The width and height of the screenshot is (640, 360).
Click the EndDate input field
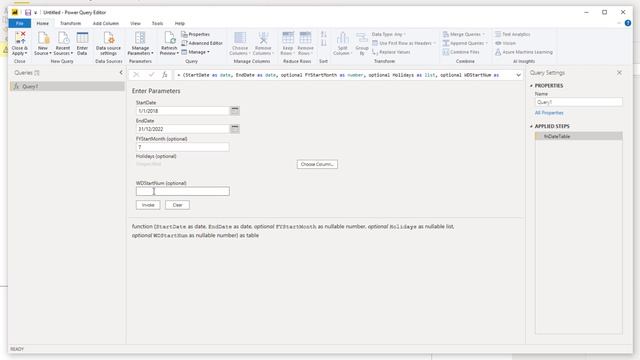pos(182,129)
